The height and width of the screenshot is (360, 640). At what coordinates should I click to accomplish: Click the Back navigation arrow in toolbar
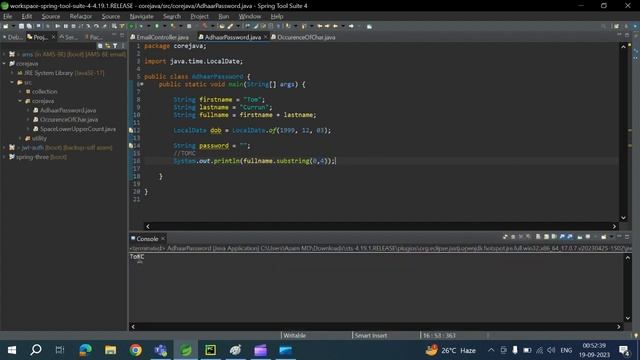click(x=336, y=26)
